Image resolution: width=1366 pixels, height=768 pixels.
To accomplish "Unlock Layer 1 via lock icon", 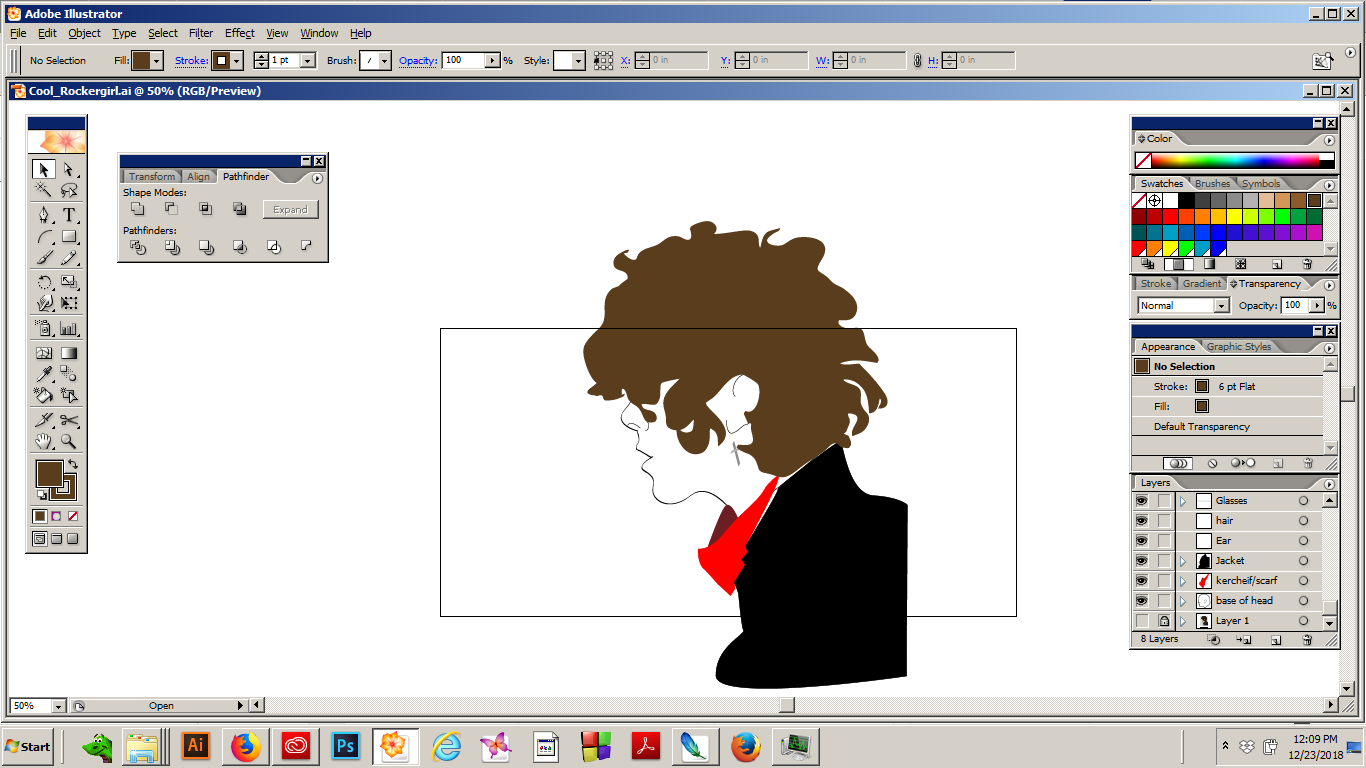I will pos(1164,621).
